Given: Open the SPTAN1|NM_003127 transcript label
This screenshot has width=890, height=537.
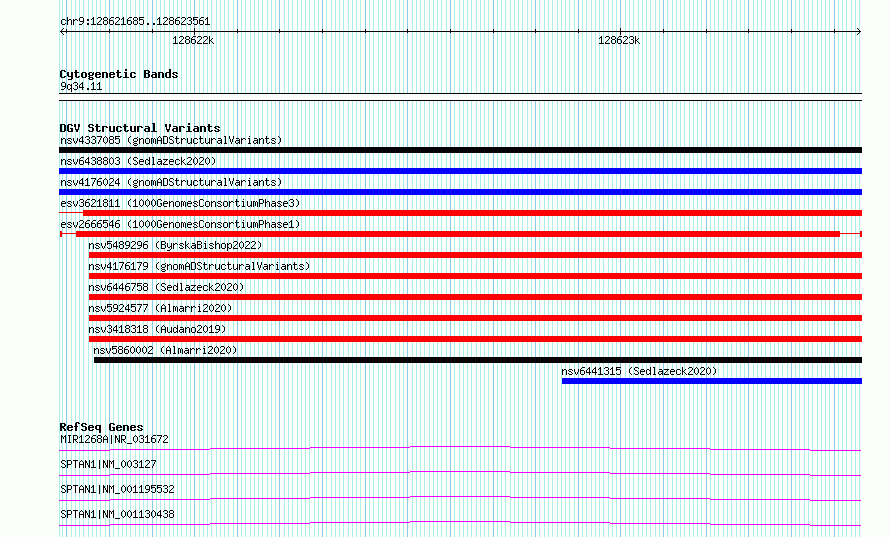Looking at the screenshot, I should click(x=108, y=464).
